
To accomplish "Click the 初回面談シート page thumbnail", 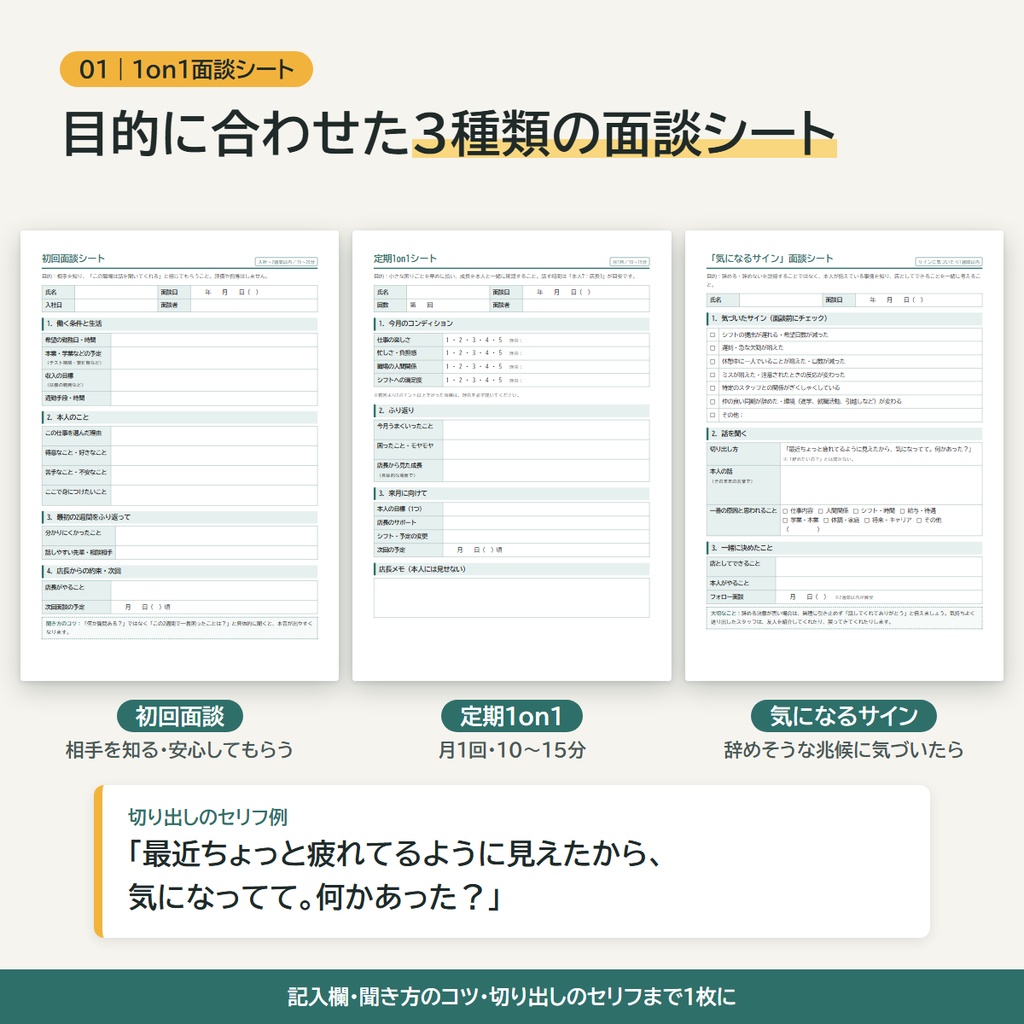I will pos(180,455).
